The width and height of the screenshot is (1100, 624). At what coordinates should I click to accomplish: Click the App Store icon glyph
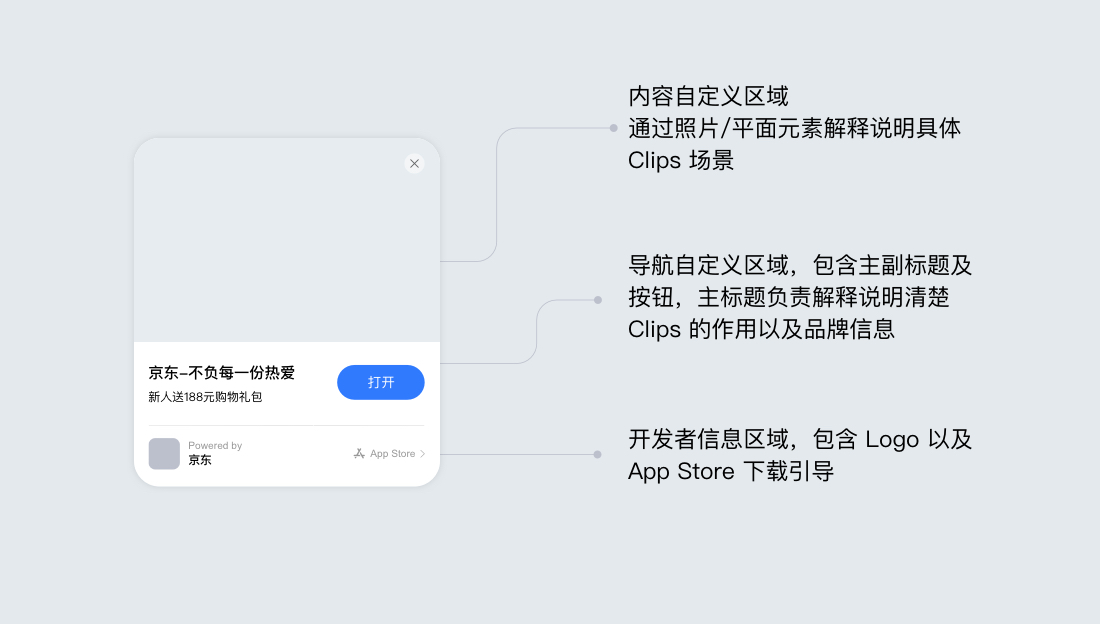[x=359, y=453]
